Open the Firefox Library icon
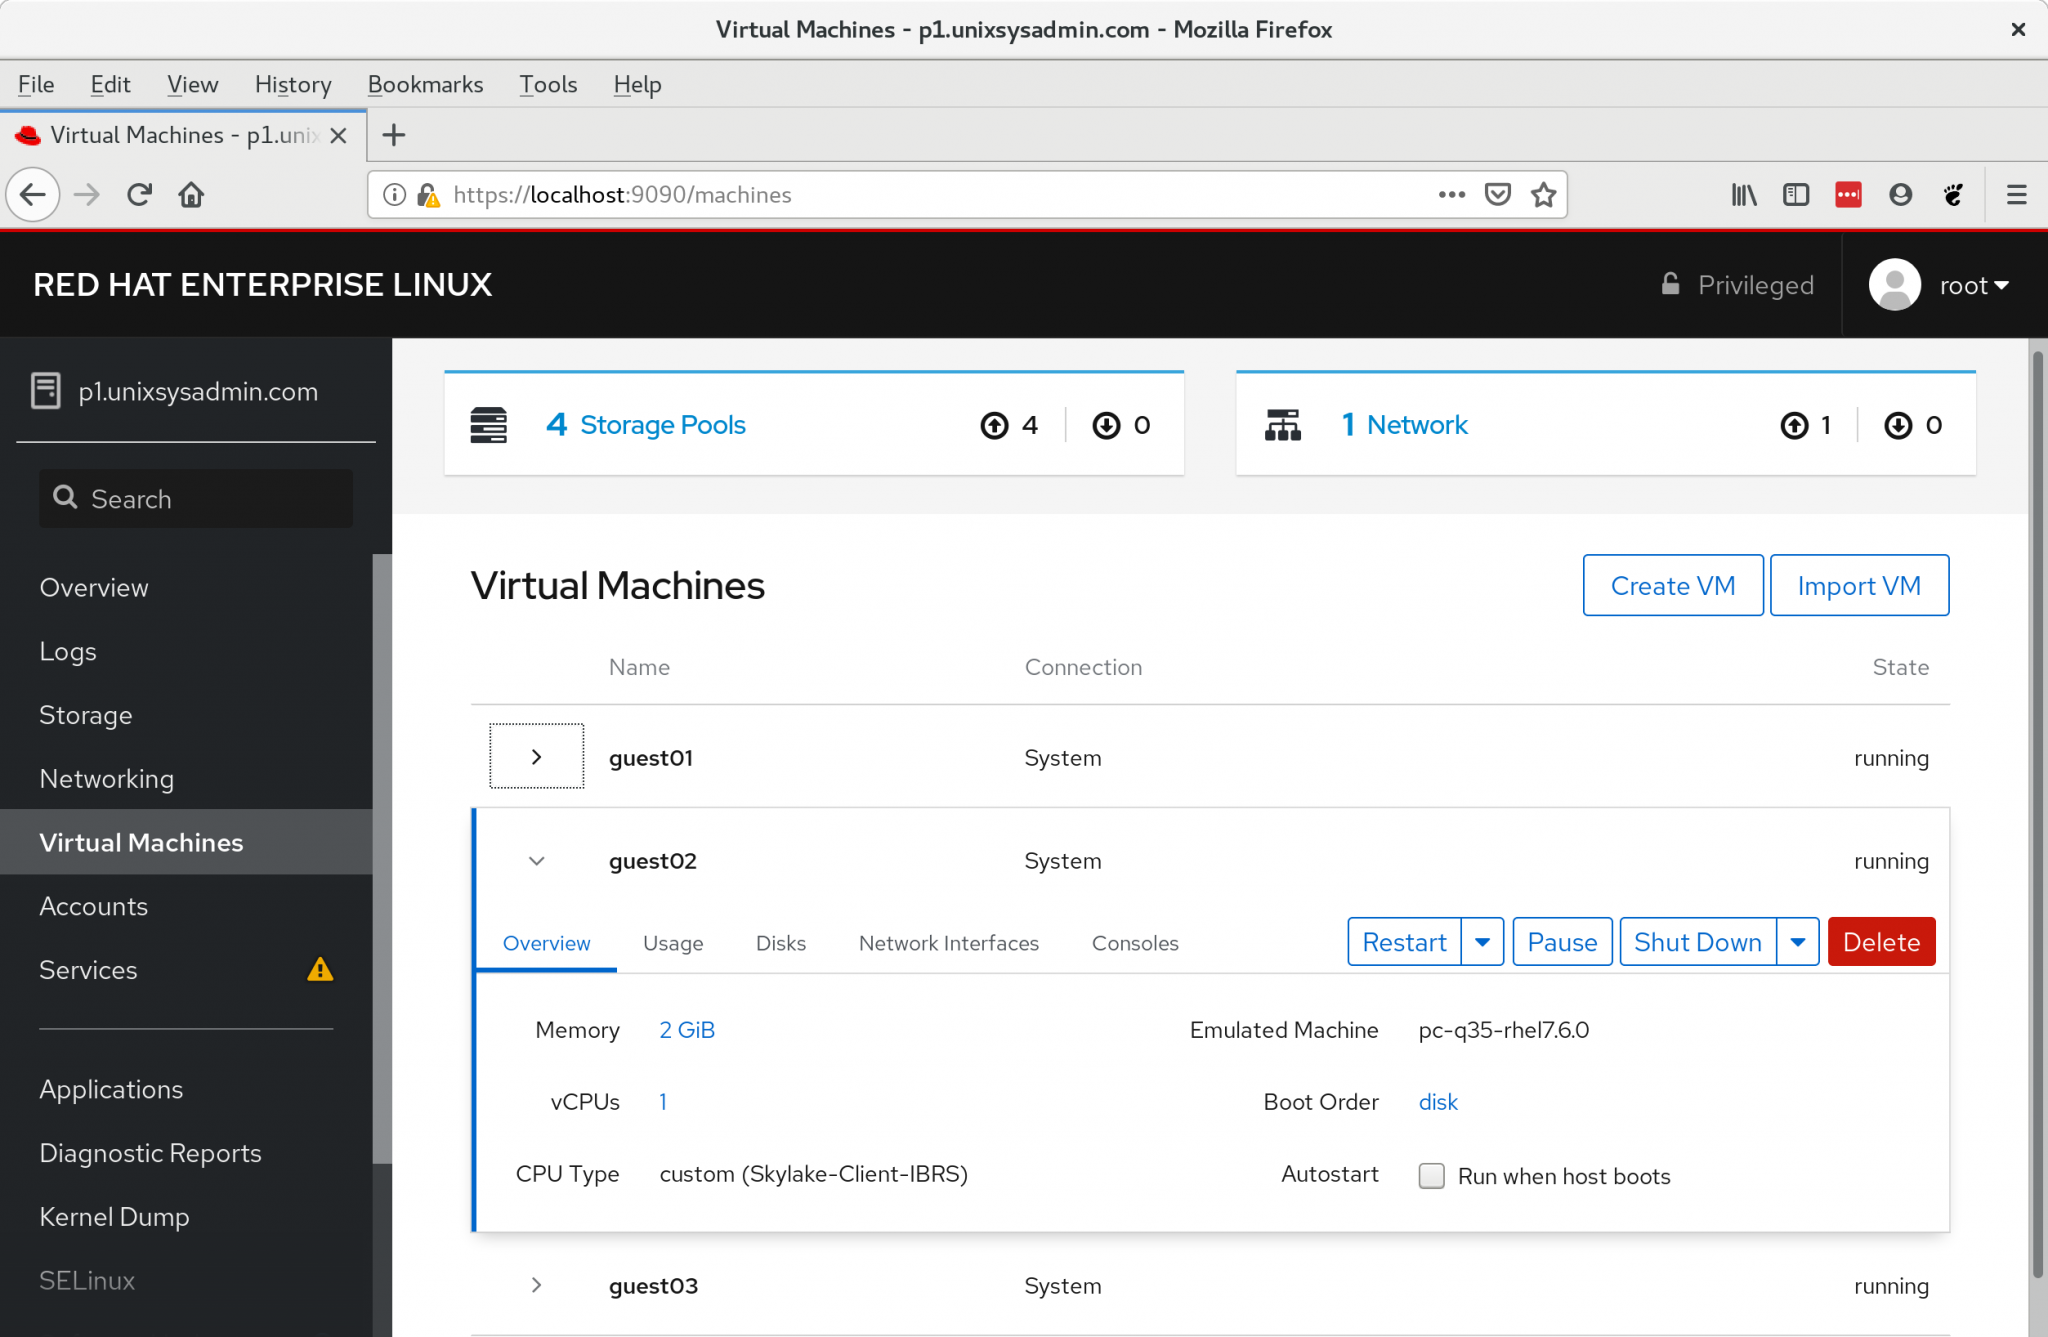 pos(1744,194)
